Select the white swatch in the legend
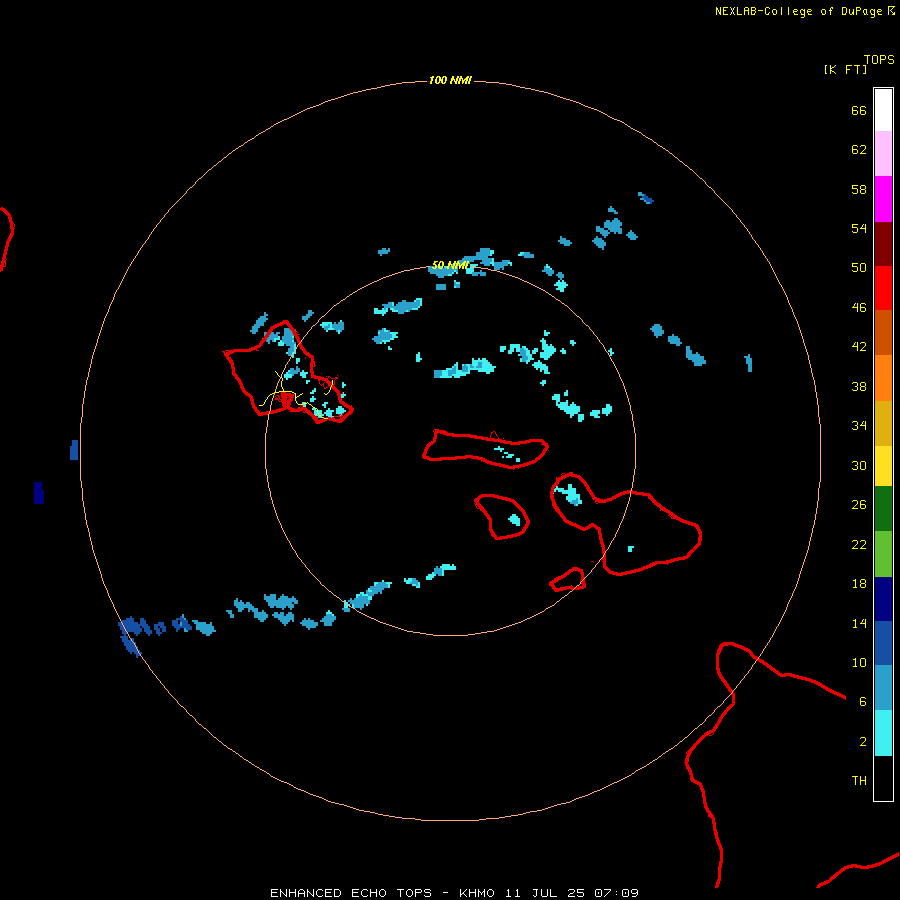 coord(883,110)
